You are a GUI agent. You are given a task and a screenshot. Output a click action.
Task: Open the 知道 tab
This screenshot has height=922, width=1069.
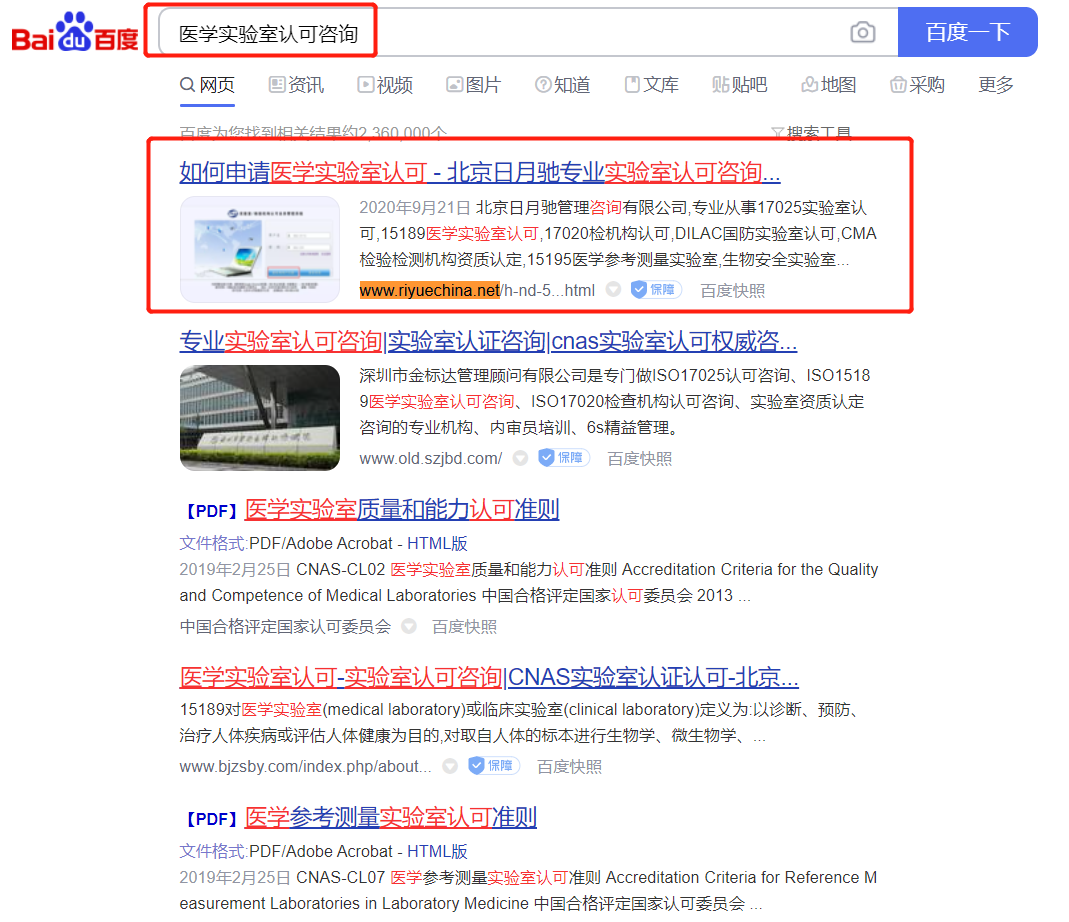pyautogui.click(x=562, y=85)
